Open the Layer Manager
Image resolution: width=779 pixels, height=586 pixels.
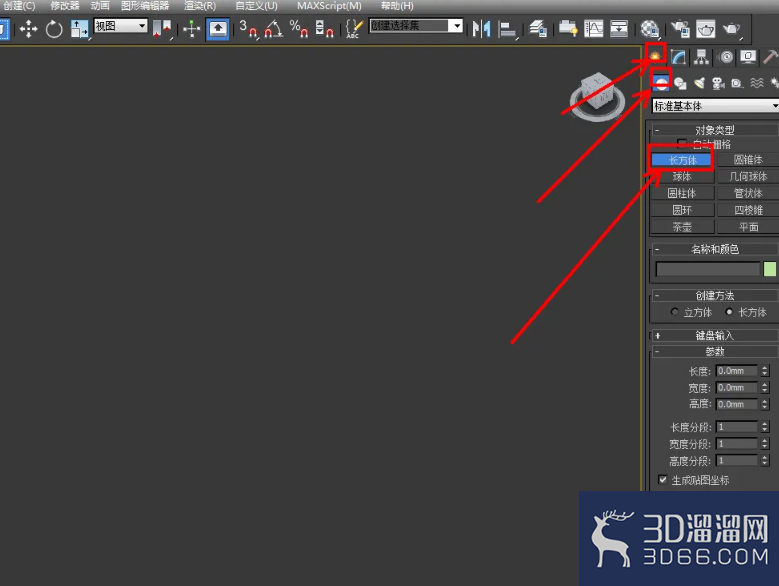point(538,29)
